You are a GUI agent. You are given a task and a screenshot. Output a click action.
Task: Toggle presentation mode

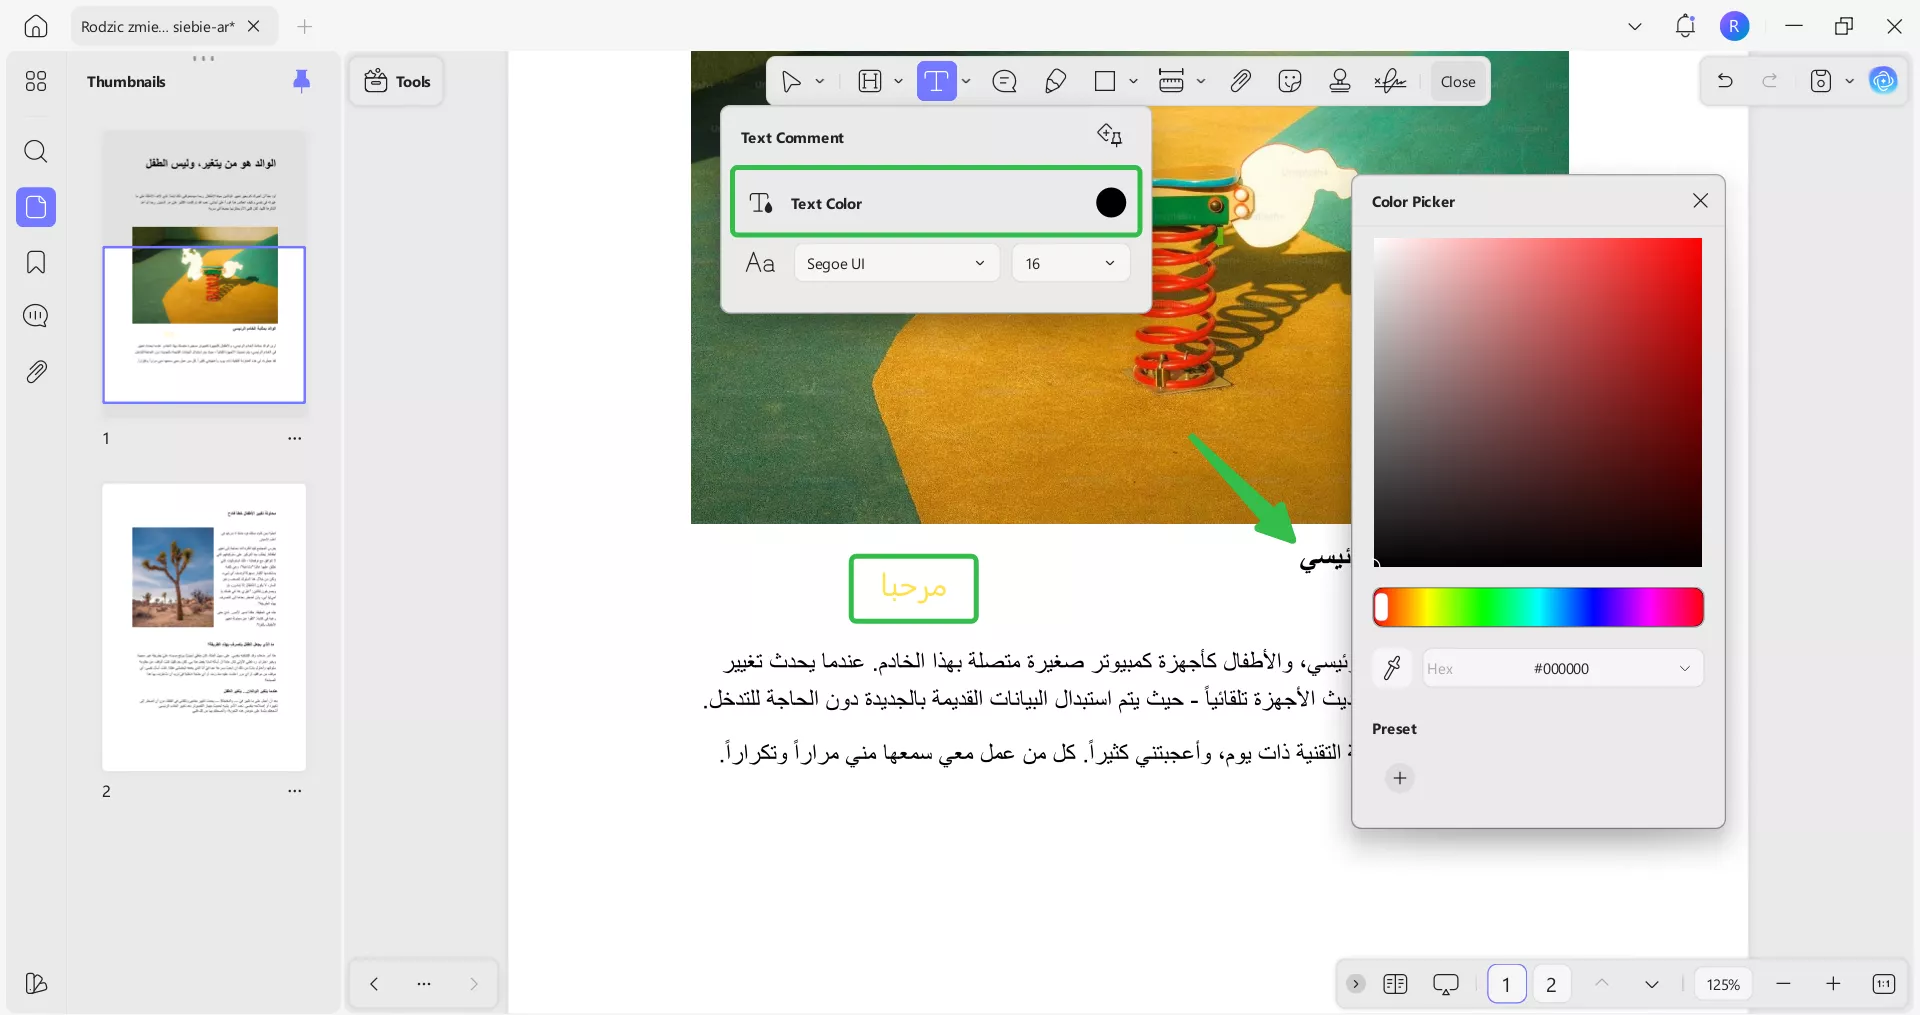pyautogui.click(x=1447, y=984)
